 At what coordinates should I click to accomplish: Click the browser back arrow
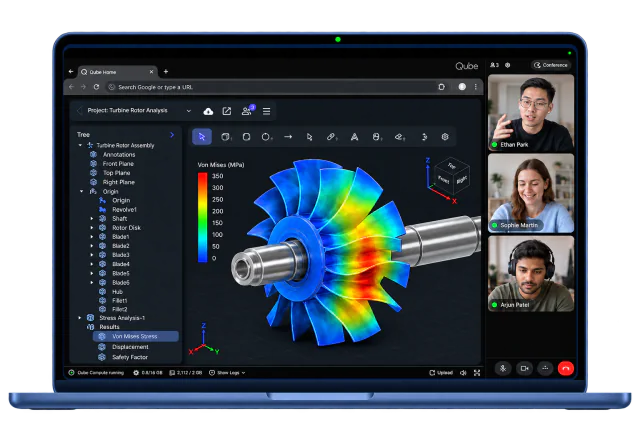pyautogui.click(x=71, y=87)
